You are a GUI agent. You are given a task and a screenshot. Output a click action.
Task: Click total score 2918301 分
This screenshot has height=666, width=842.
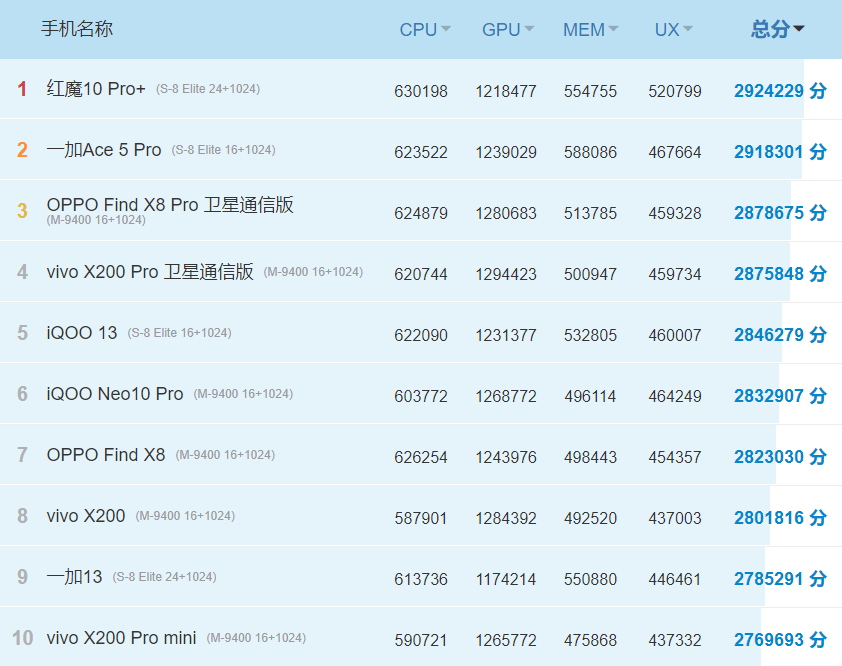[780, 152]
